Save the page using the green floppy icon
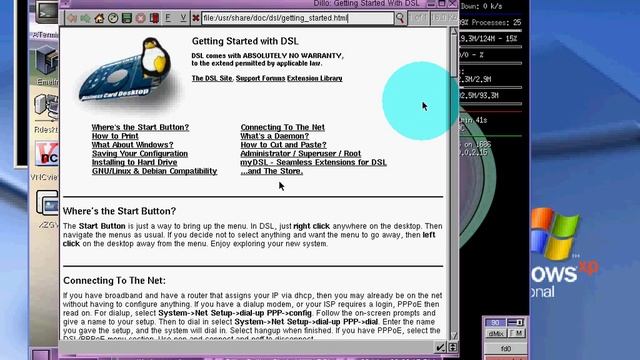This screenshot has height=360, width=640. (127, 18)
